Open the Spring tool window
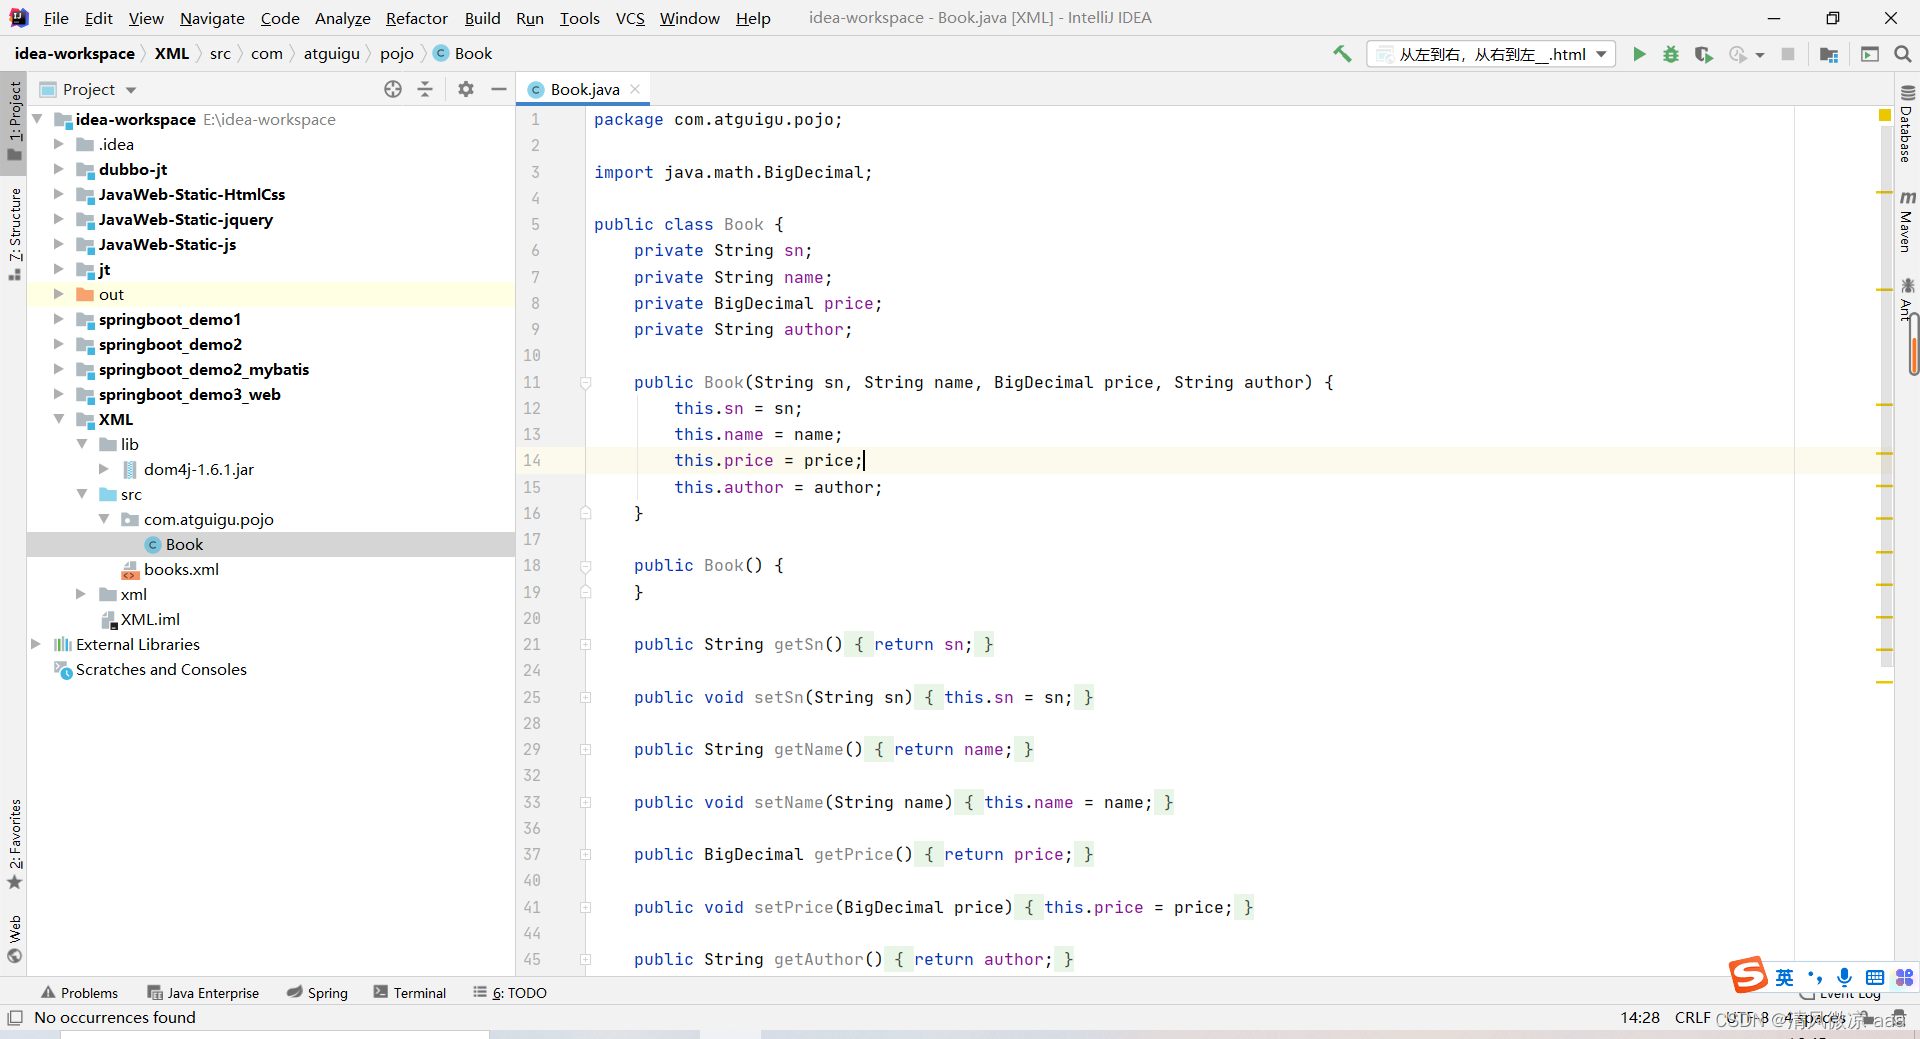The image size is (1920, 1039). tap(317, 993)
